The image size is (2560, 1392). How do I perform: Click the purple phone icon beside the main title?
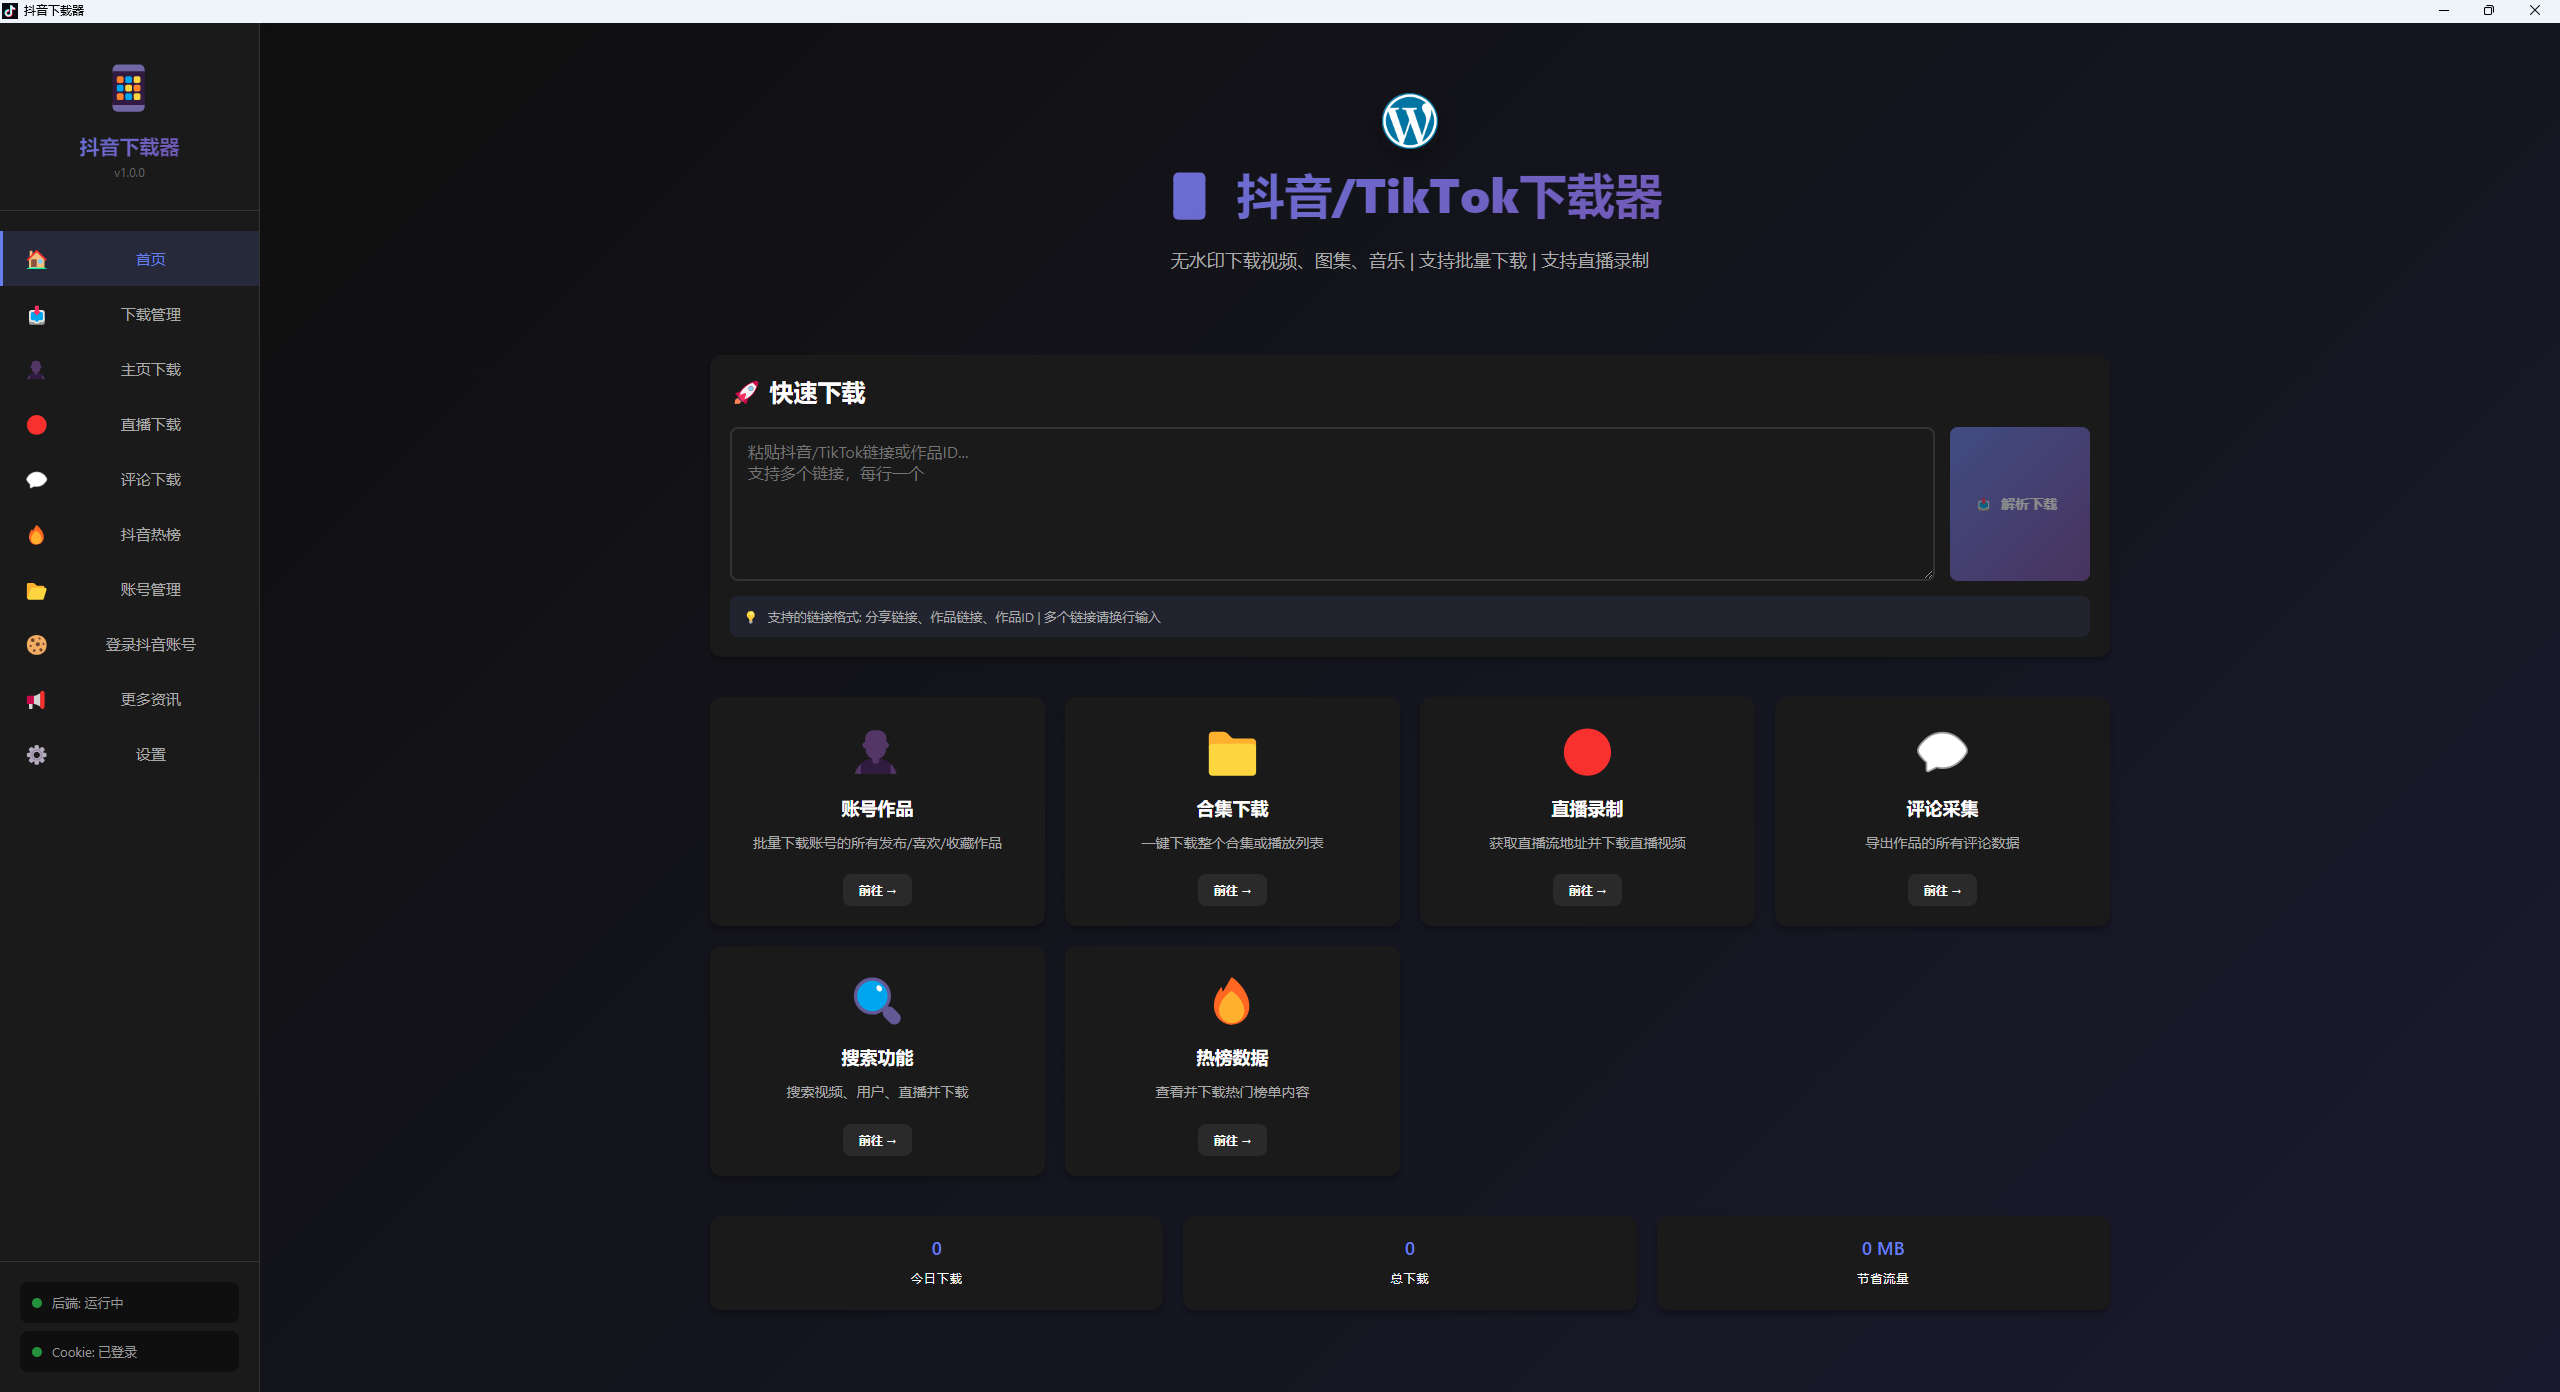[1189, 196]
